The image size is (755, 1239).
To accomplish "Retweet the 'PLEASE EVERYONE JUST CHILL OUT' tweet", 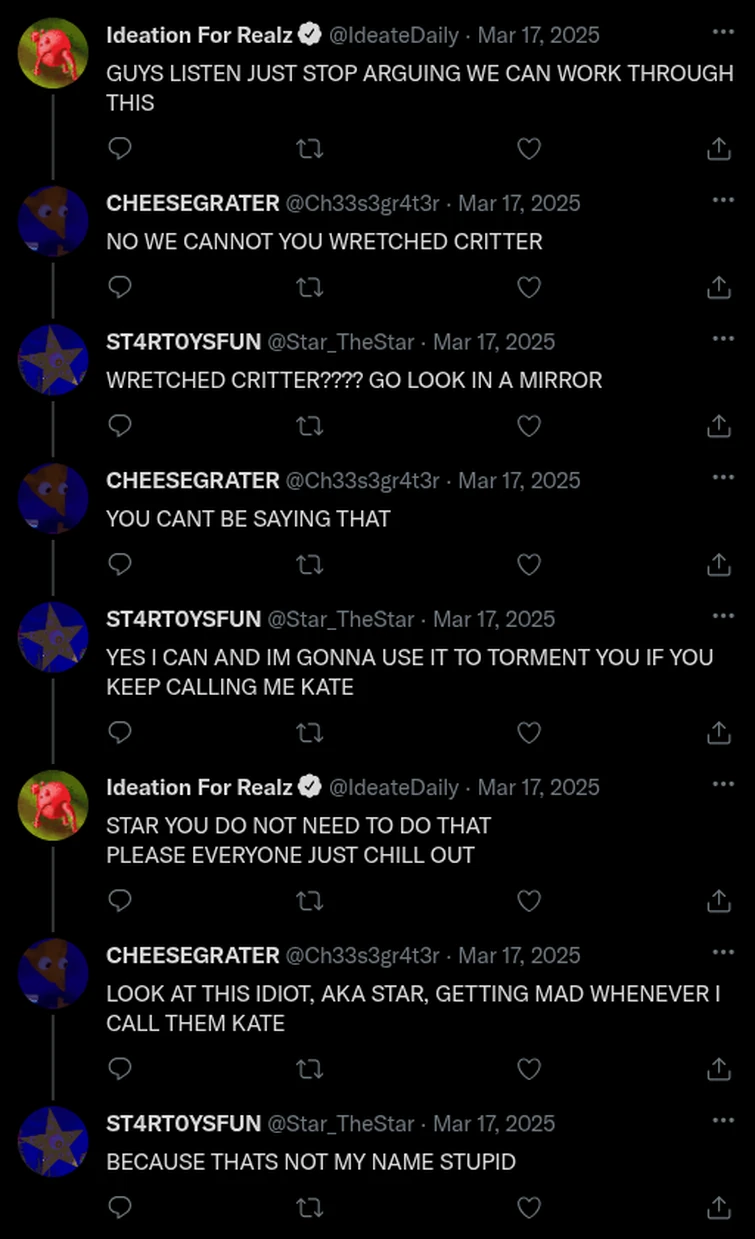I will coord(311,901).
